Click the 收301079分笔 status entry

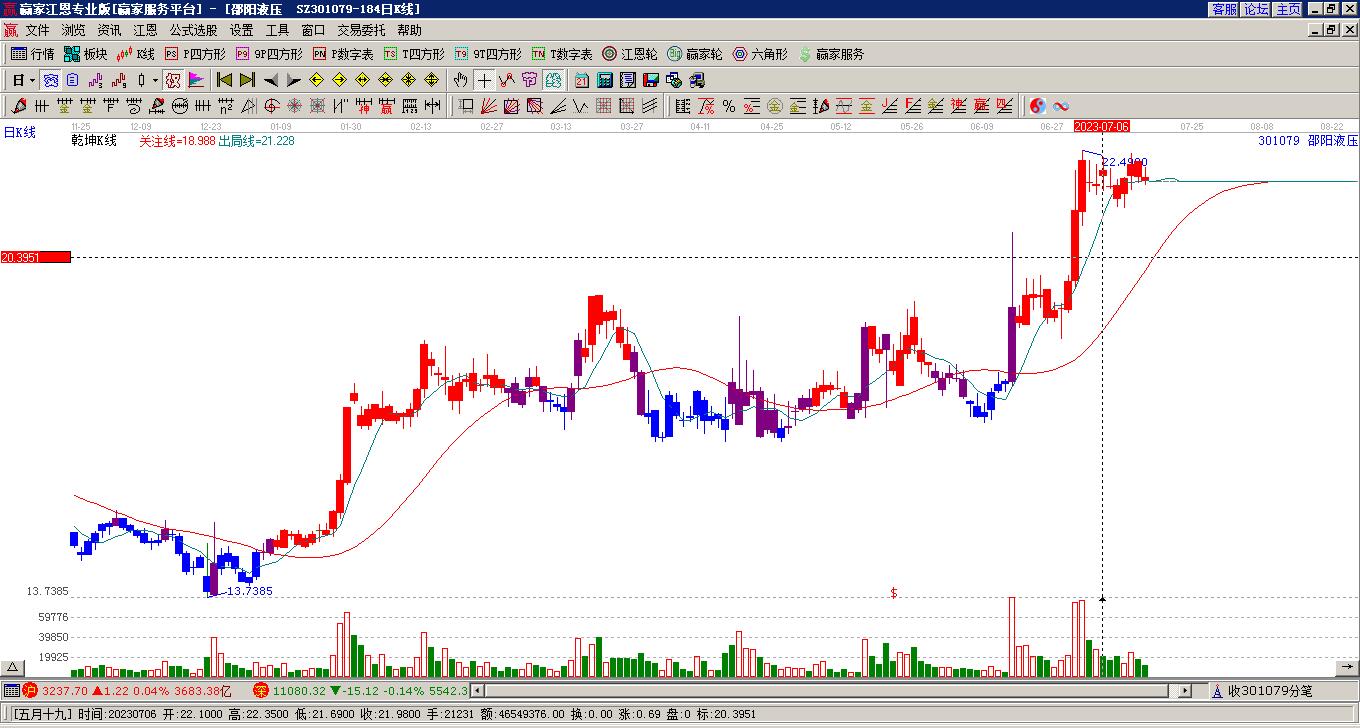[x=1270, y=691]
